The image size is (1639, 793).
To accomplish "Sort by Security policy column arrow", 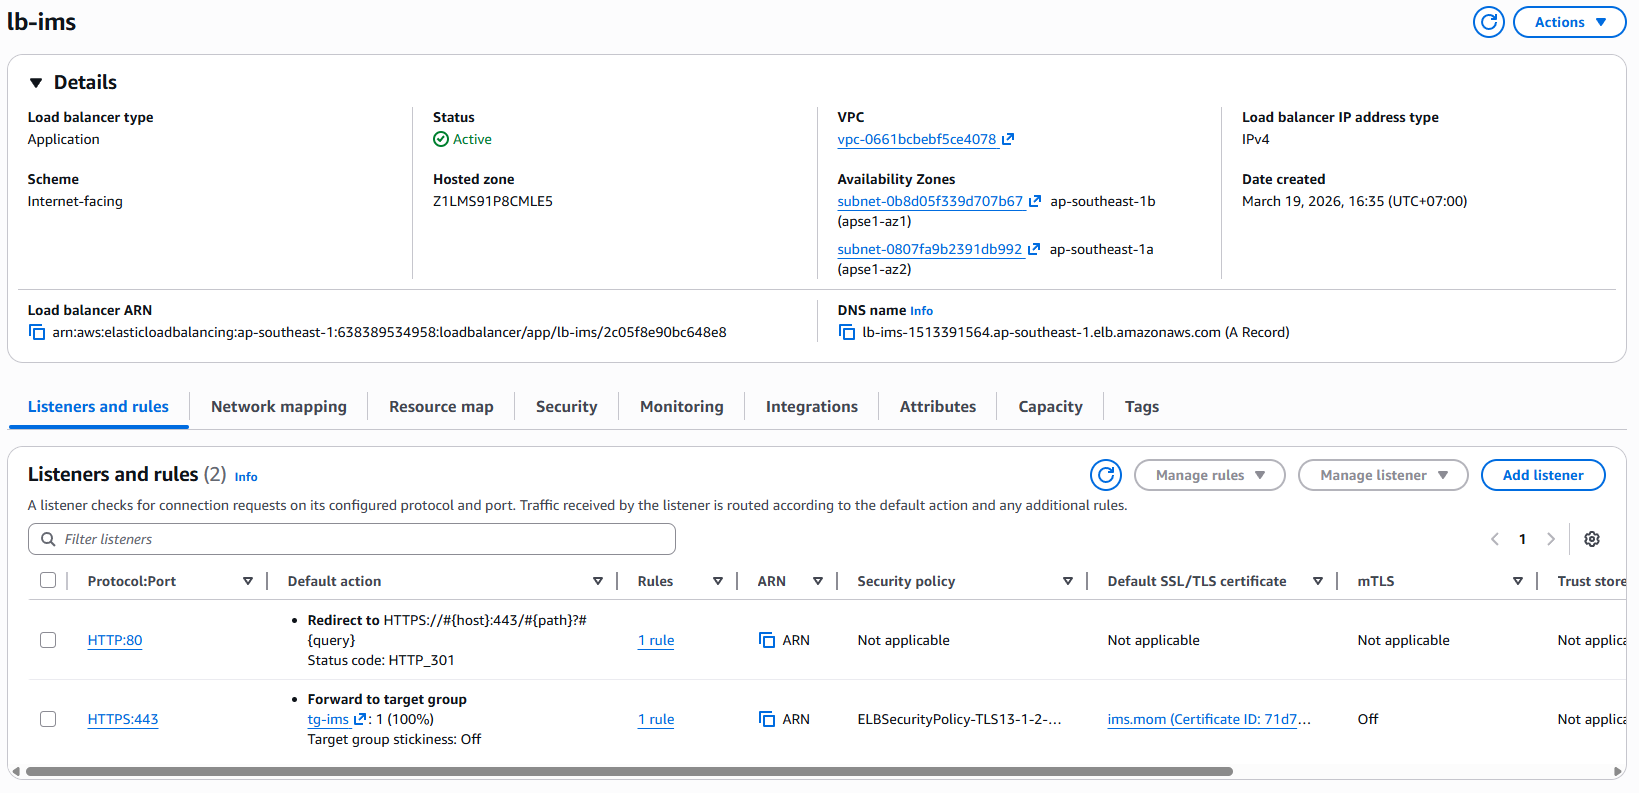I will (x=1068, y=581).
